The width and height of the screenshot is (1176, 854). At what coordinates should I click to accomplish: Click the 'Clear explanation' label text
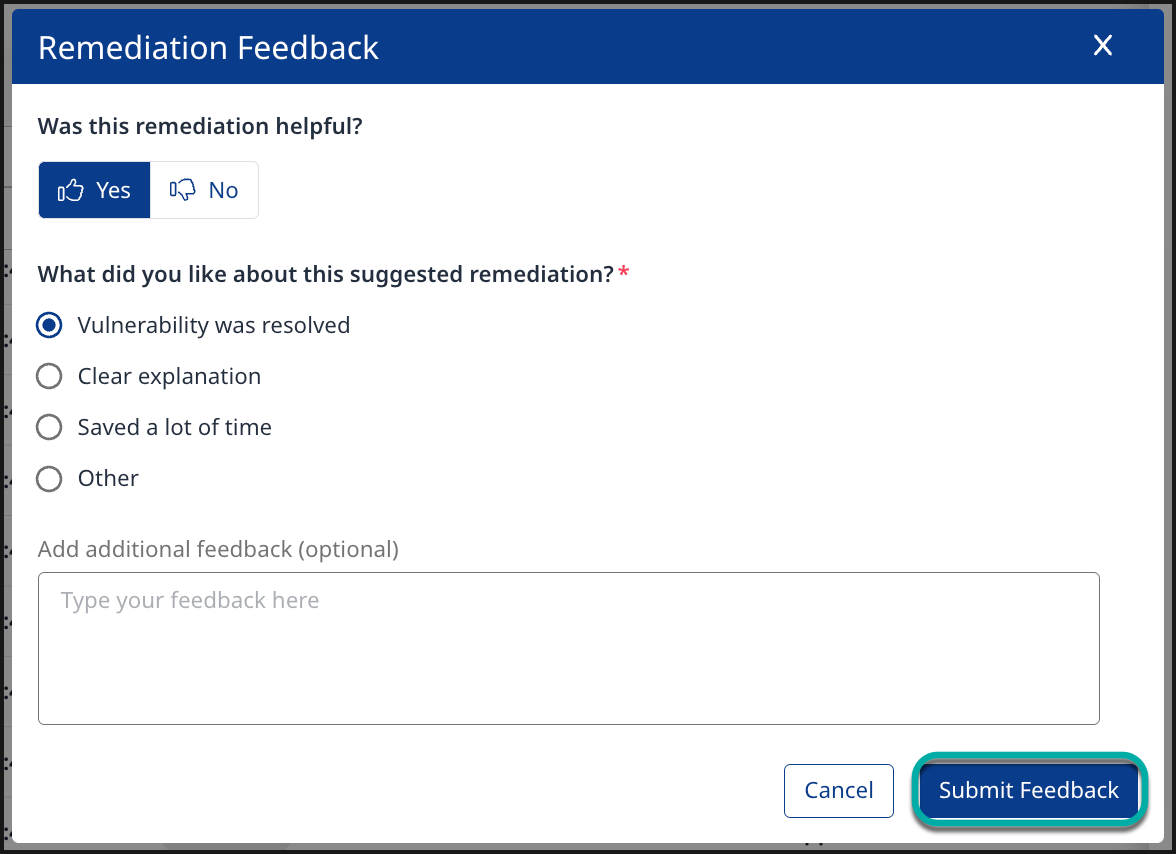tap(169, 376)
